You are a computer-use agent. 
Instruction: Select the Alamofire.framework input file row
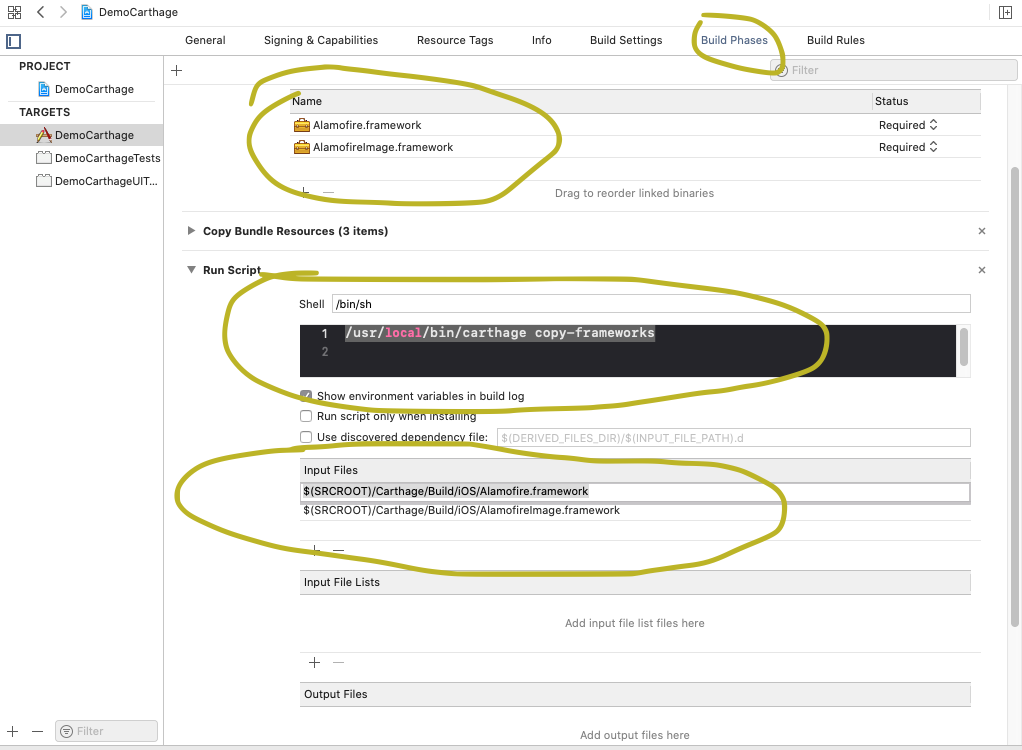[x=635, y=492]
